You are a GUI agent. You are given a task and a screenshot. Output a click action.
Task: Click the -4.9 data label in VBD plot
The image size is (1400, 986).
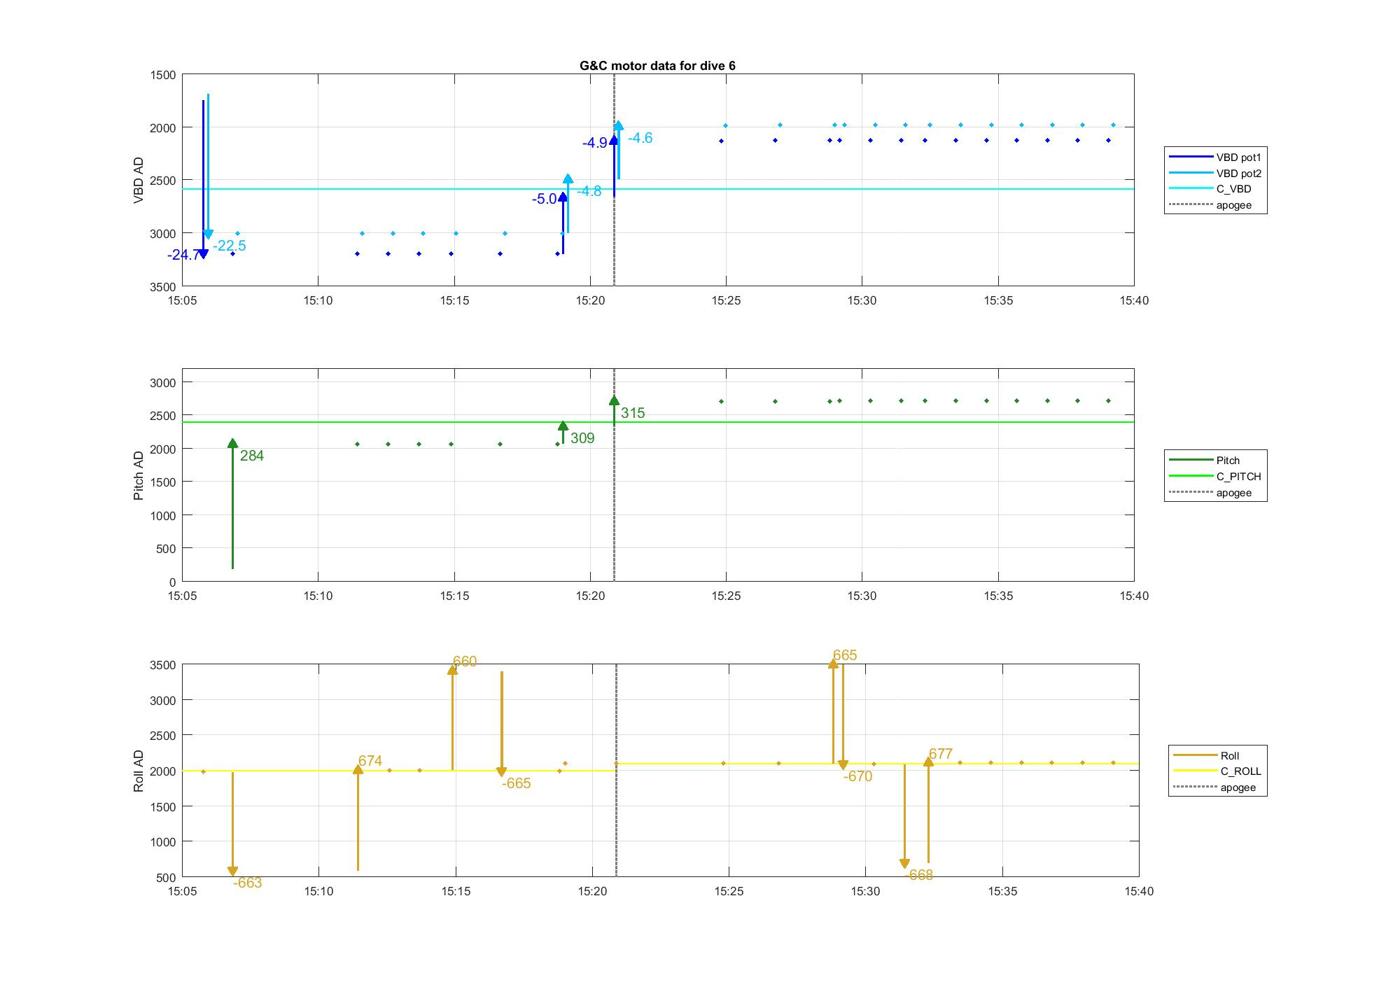[595, 143]
